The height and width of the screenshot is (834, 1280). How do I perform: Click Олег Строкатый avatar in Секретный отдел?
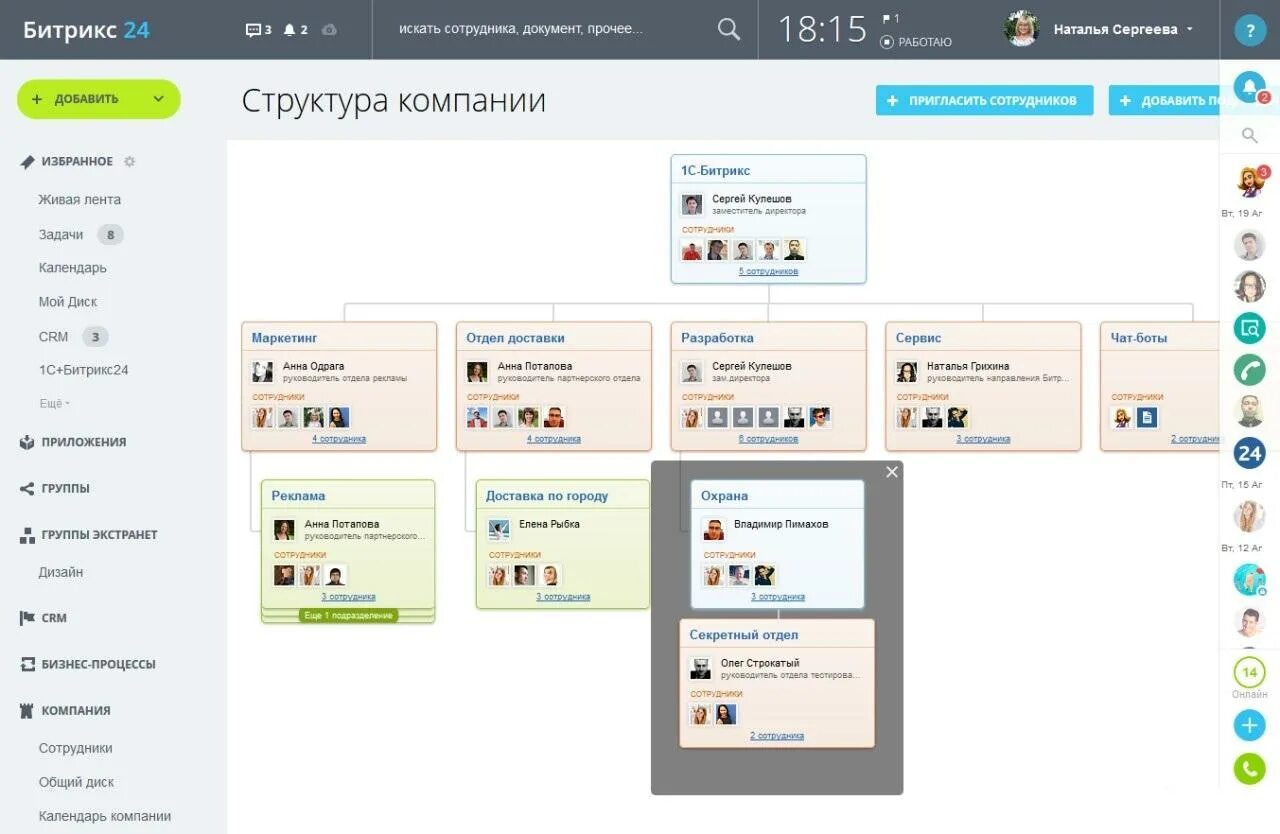(701, 668)
